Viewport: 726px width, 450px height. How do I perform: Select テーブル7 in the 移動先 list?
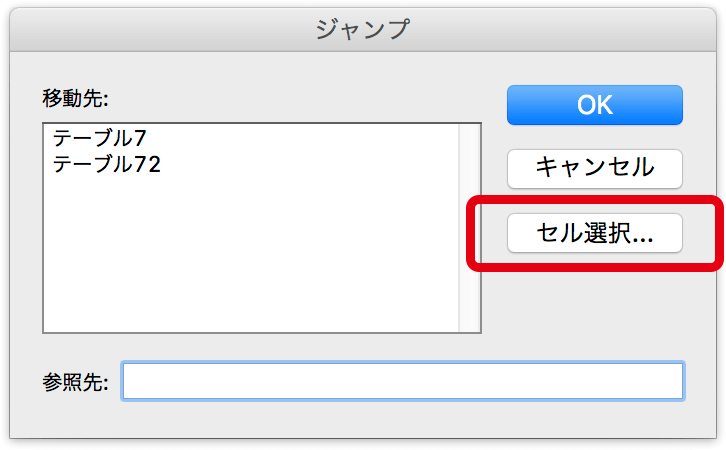coord(100,138)
